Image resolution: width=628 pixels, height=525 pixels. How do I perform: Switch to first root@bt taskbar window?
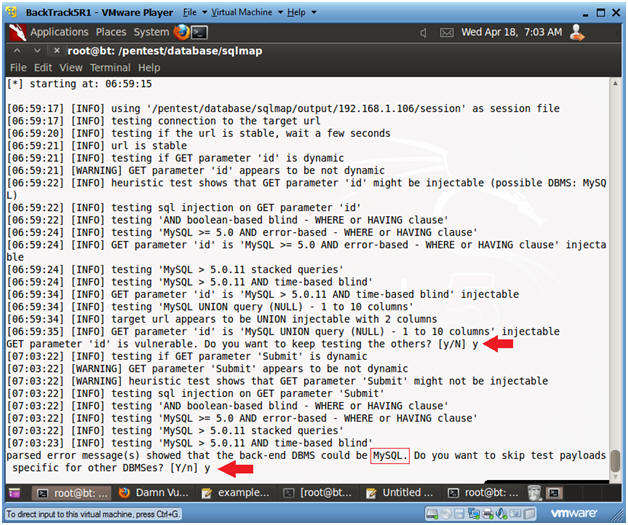71,493
